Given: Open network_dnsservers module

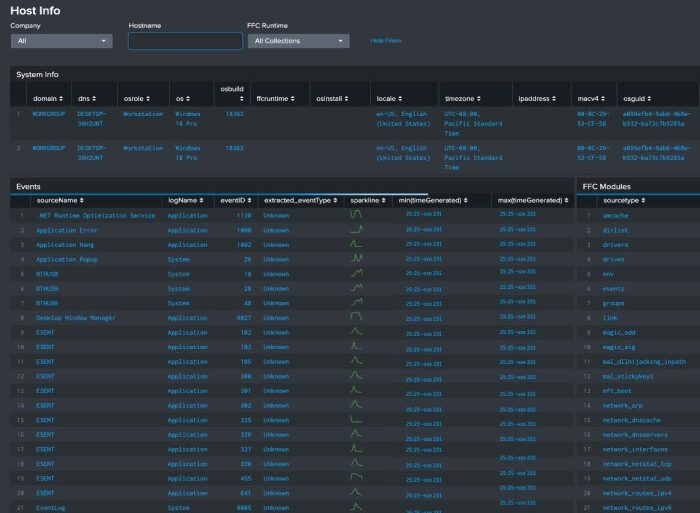Looking at the screenshot, I should coord(635,435).
